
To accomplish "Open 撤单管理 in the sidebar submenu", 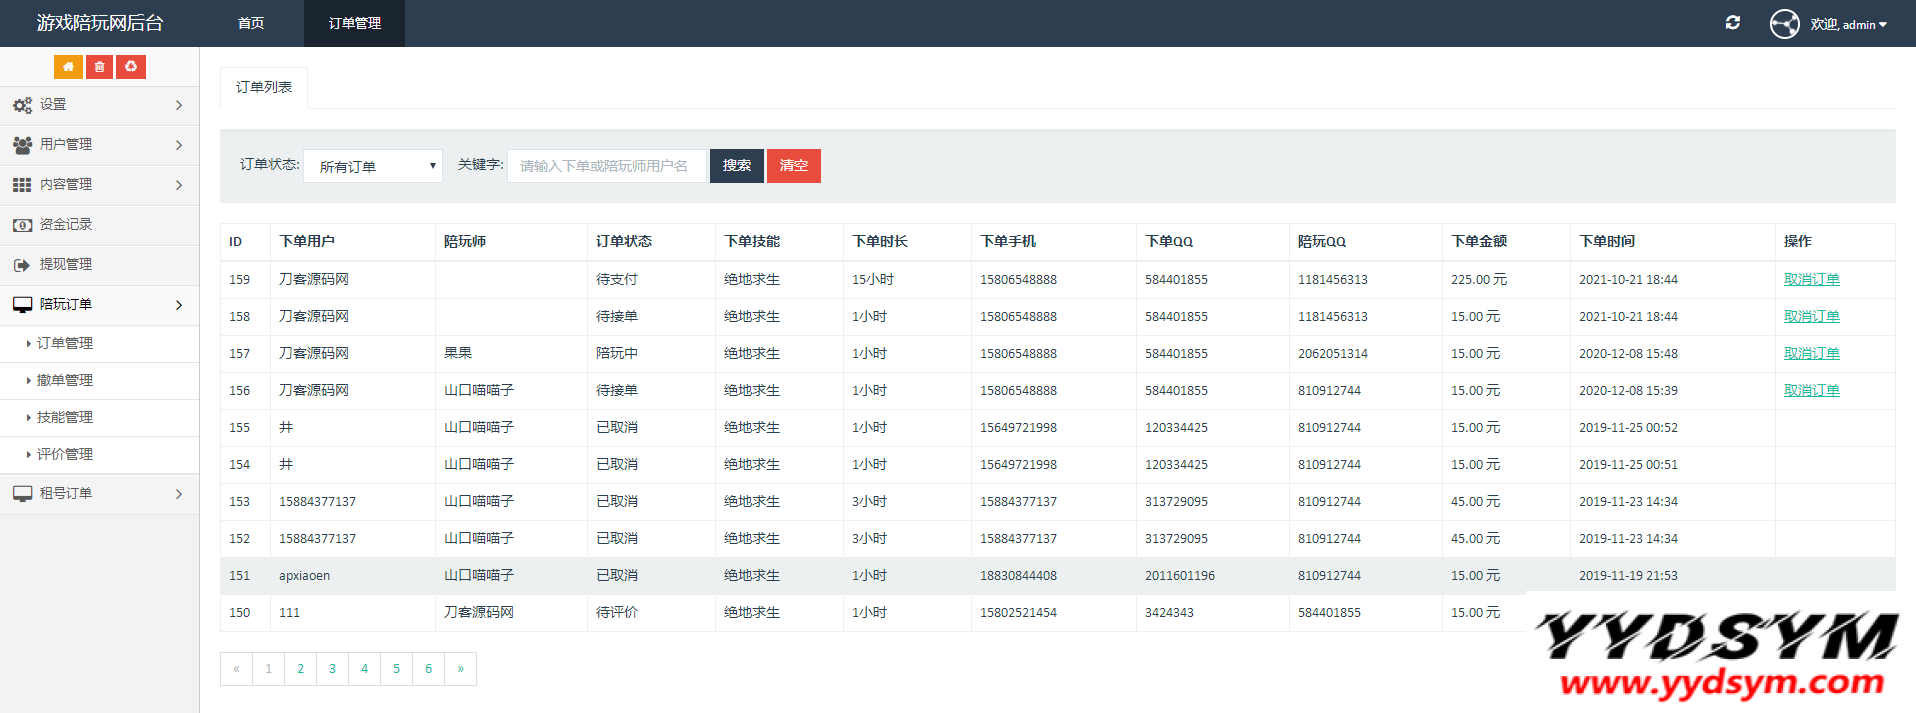I will click(65, 381).
